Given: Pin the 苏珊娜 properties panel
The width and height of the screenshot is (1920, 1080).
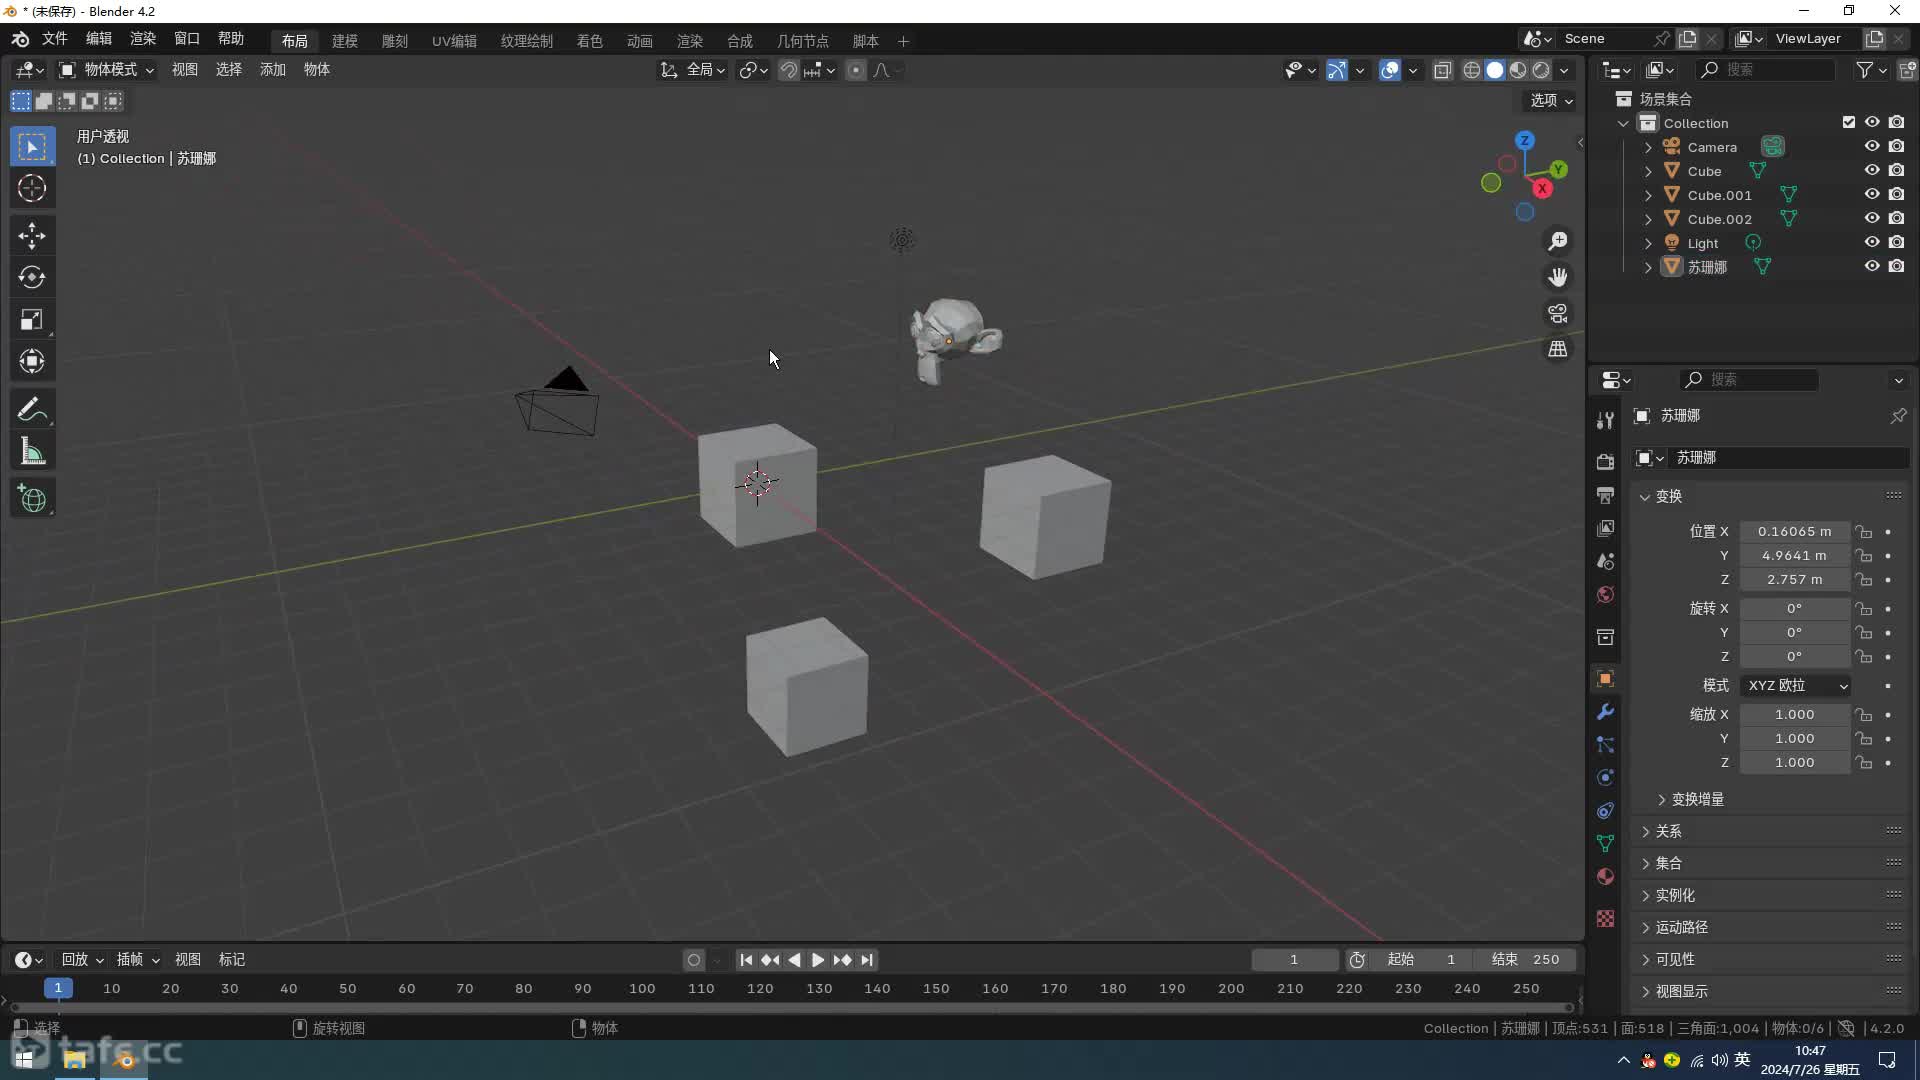Looking at the screenshot, I should (x=1898, y=415).
